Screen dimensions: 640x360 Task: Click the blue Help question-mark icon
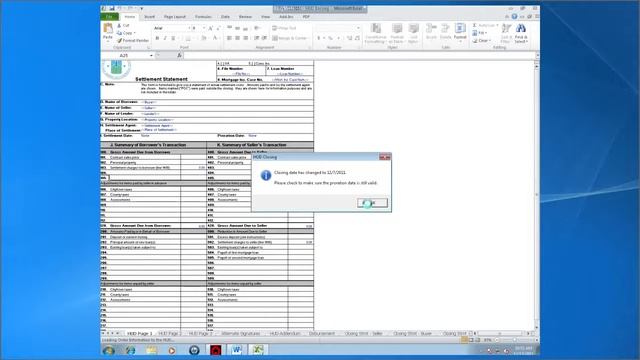tap(514, 17)
